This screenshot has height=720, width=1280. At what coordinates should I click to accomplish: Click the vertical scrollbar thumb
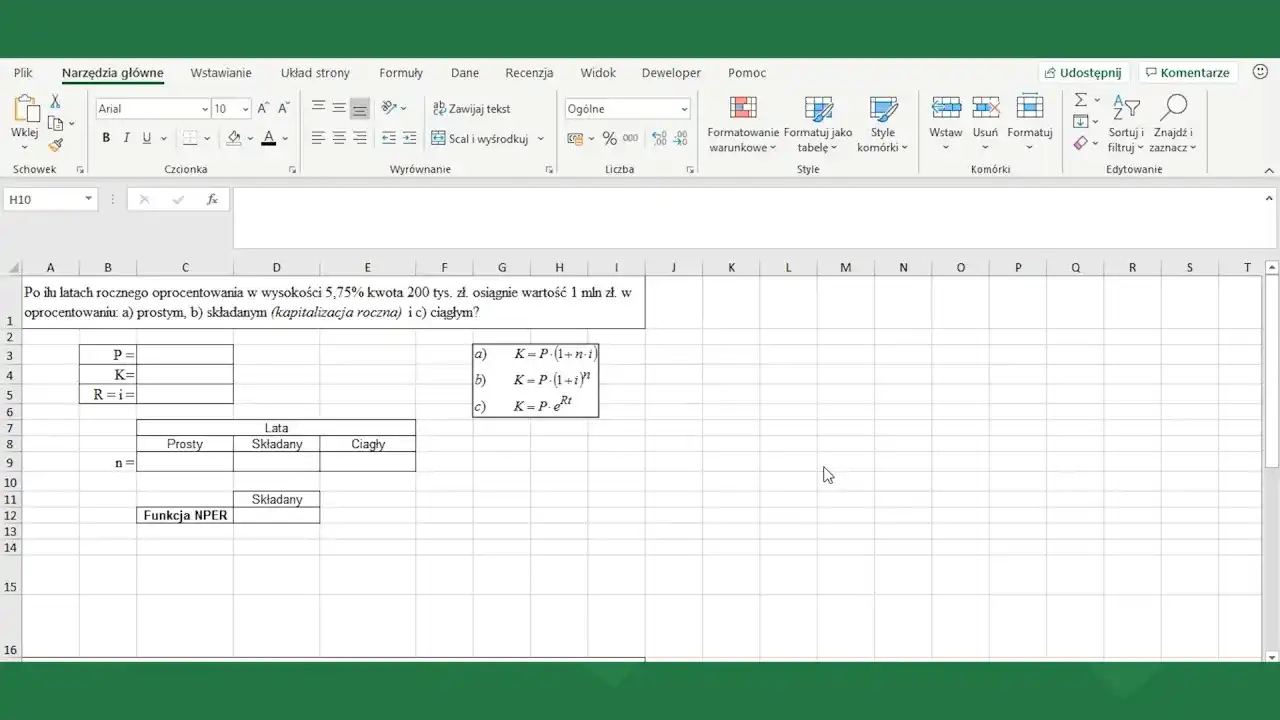click(x=1272, y=372)
